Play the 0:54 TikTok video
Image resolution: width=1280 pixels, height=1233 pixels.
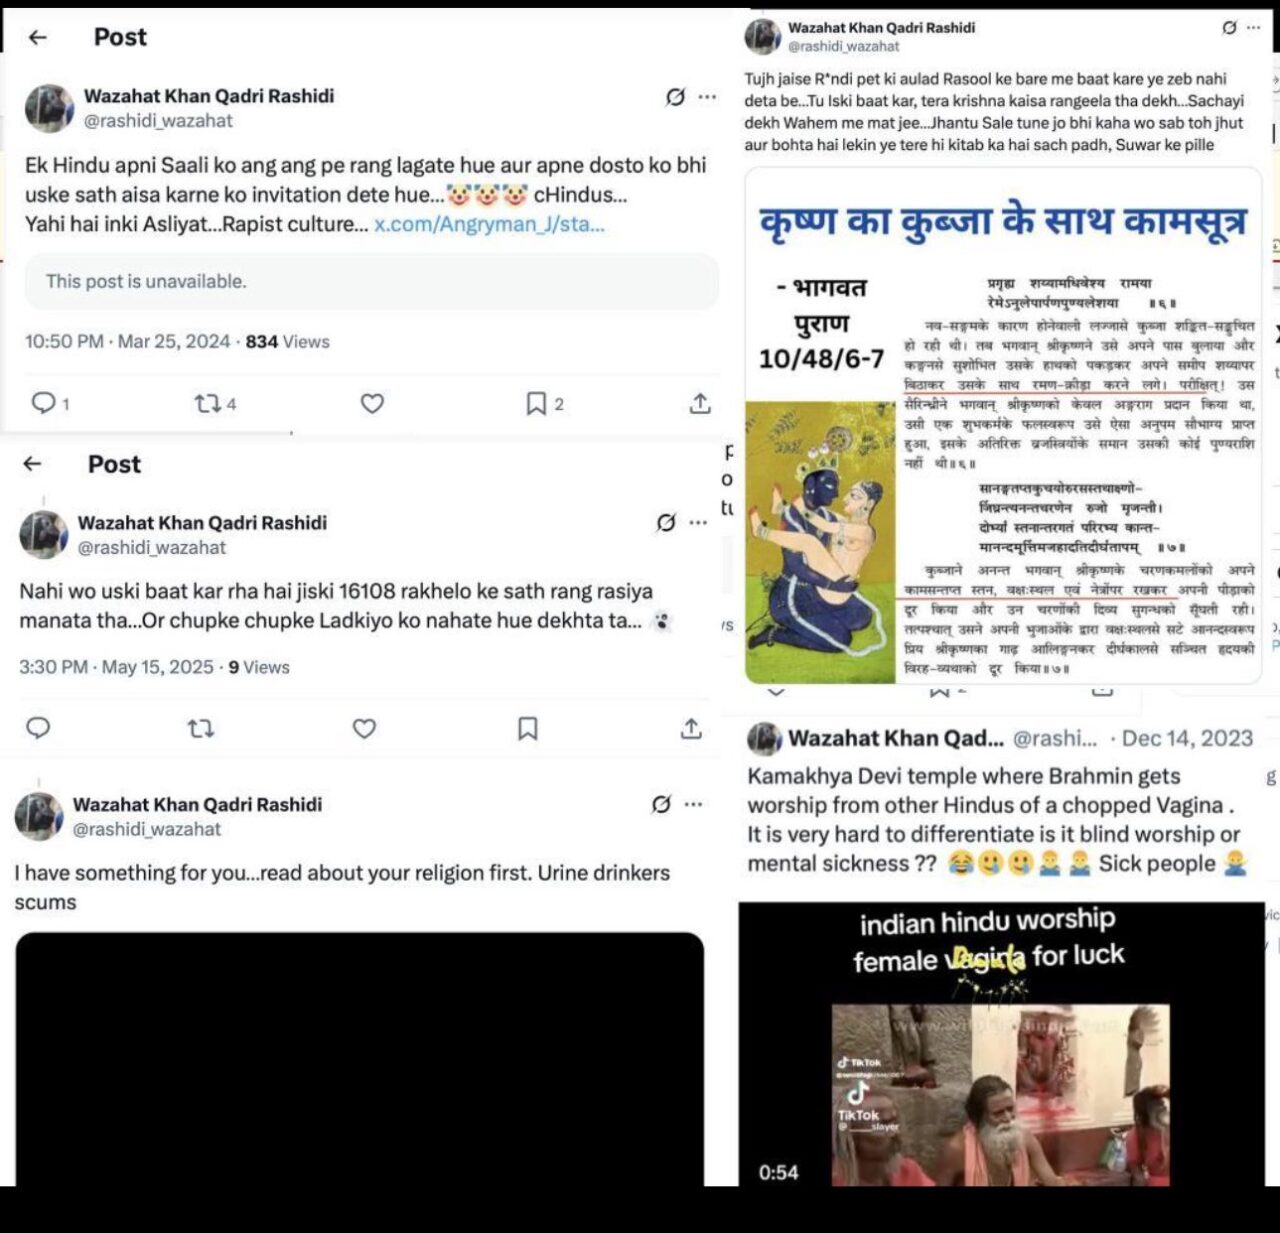tap(1001, 1044)
